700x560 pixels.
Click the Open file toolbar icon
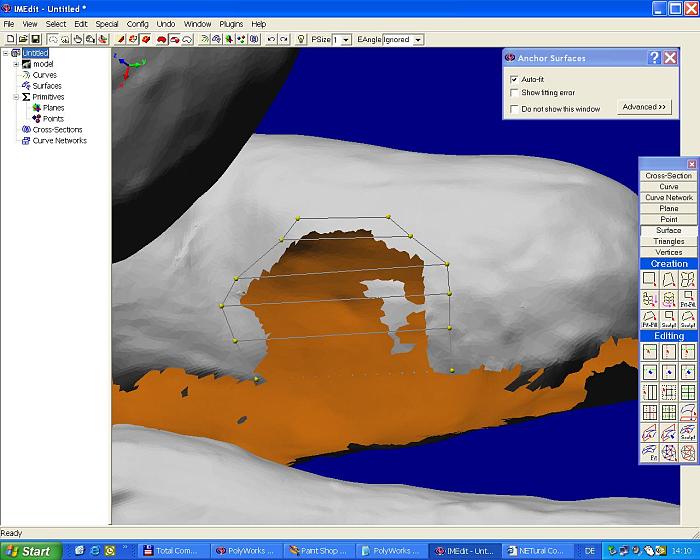pyautogui.click(x=22, y=39)
